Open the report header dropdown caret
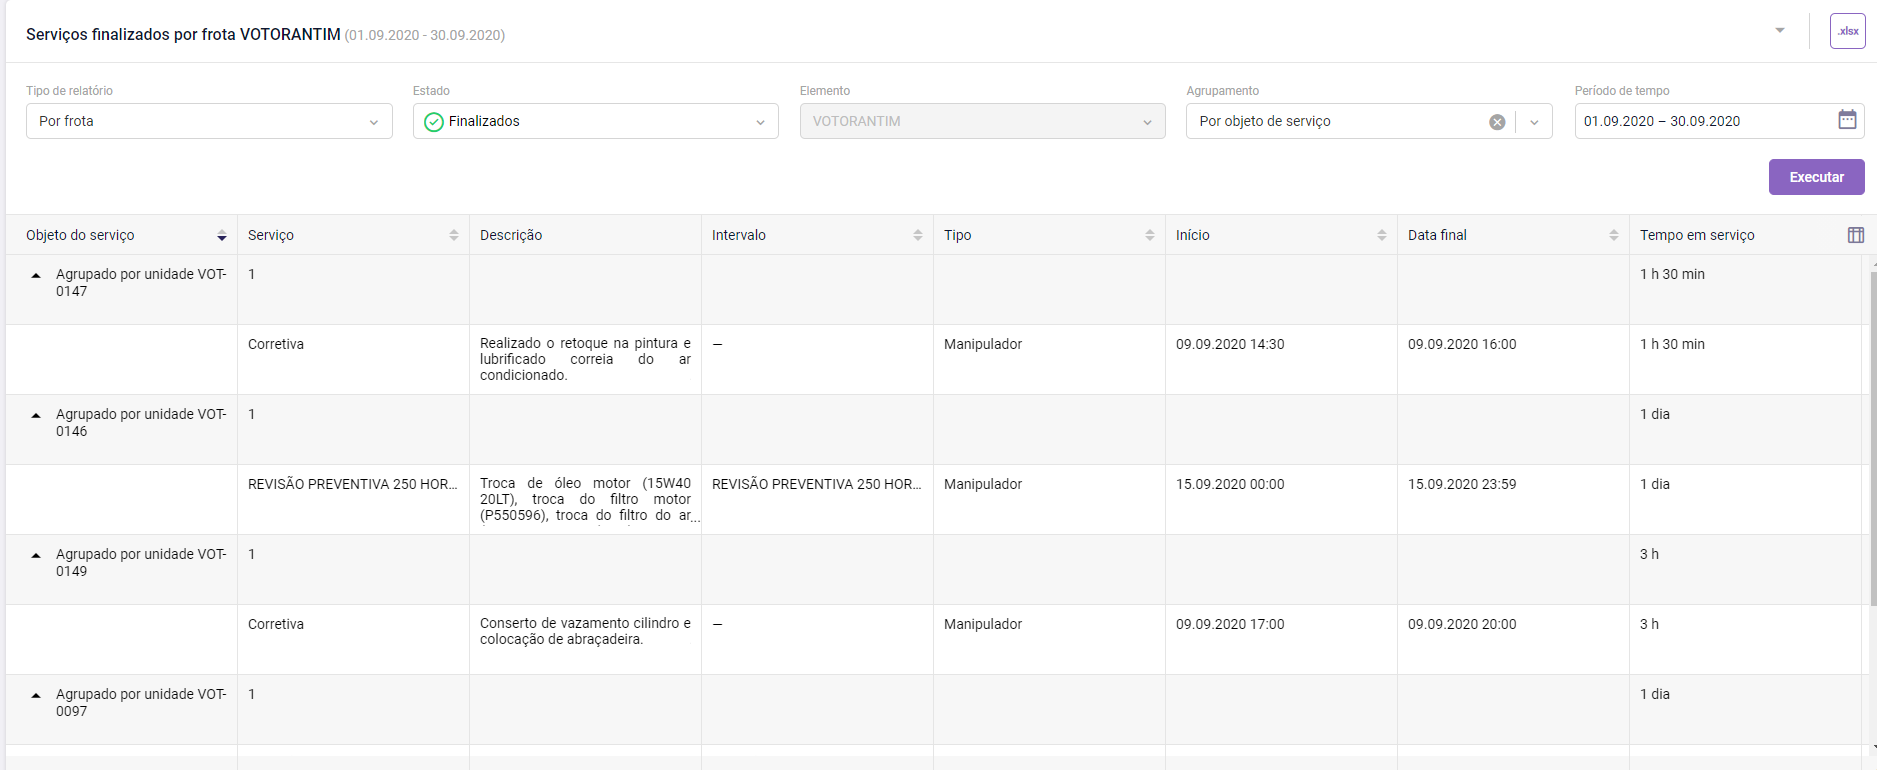Screen dimensions: 1877x770 click(1780, 30)
